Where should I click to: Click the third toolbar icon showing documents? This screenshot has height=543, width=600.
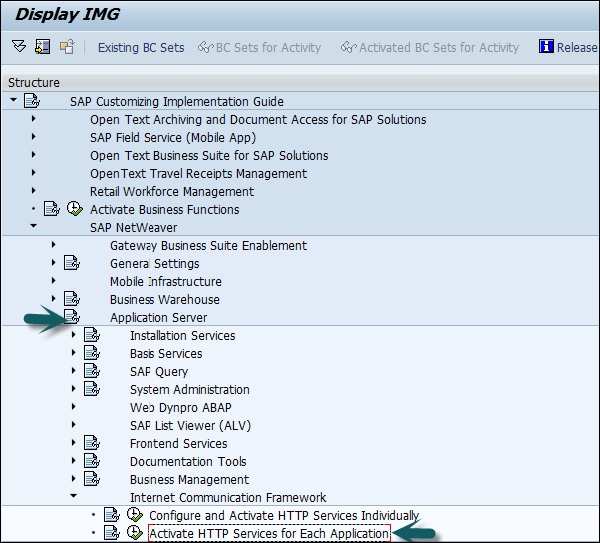67,47
